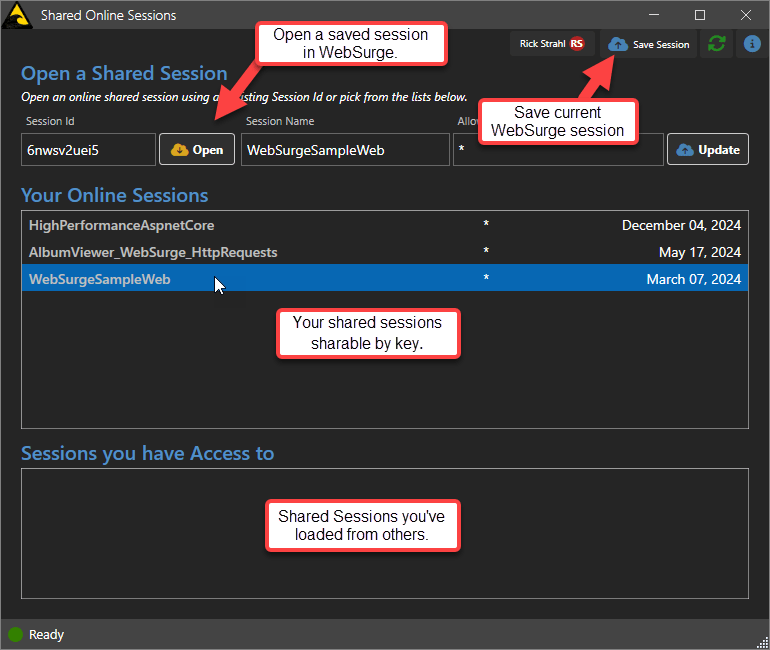The width and height of the screenshot is (770, 650).
Task: Click the Update session button
Action: coord(708,150)
